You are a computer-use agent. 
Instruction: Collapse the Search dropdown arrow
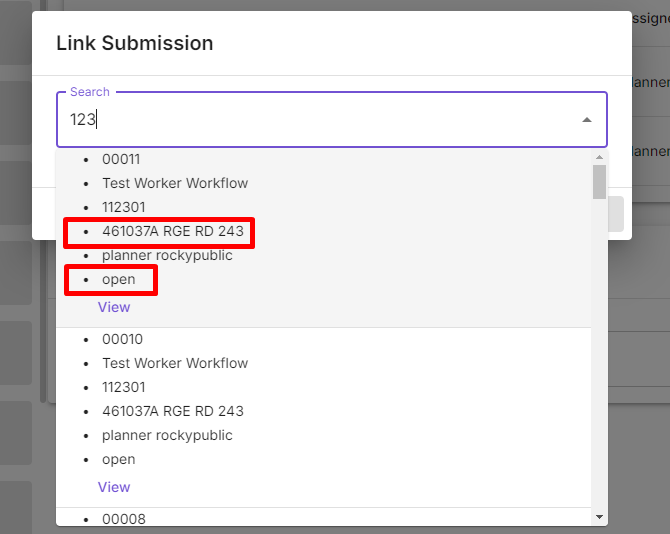point(587,120)
